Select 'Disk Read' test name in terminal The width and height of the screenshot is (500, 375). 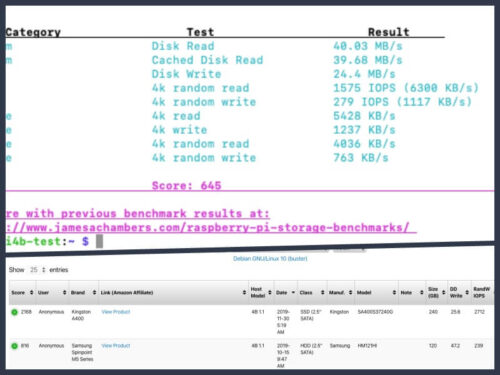[x=183, y=46]
